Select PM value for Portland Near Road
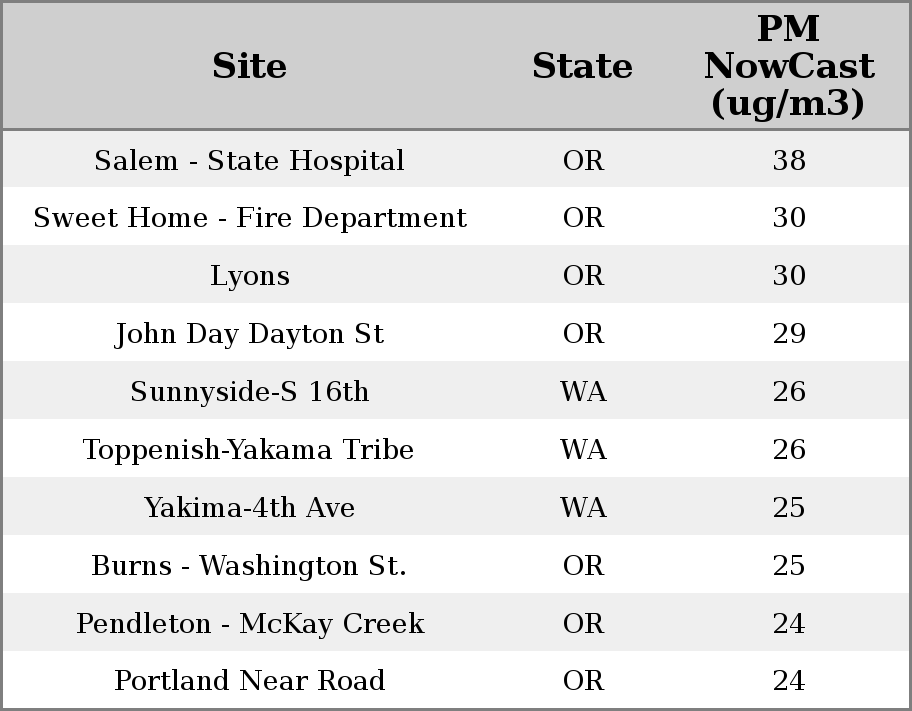 click(789, 681)
